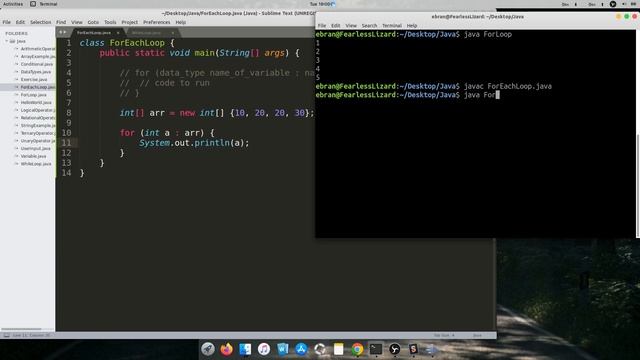
Task: Open ArrayExample.java in sidebar
Action: click(x=38, y=56)
